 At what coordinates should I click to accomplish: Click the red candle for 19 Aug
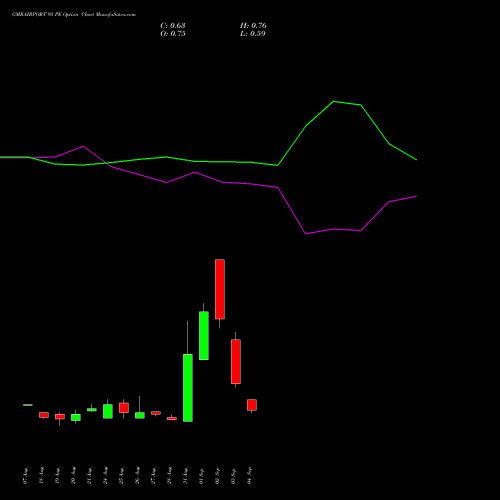[60, 417]
